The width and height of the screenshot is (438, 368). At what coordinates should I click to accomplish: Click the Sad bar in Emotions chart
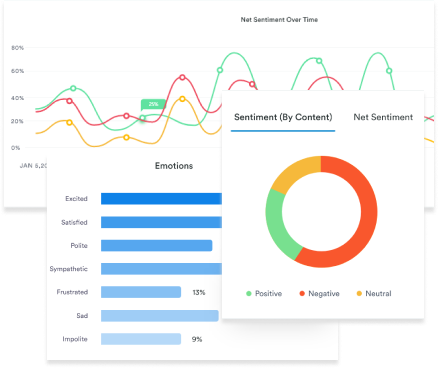point(160,316)
